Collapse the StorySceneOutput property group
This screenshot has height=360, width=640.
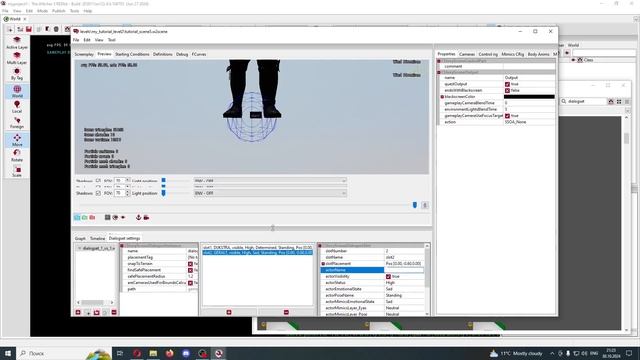click(439, 72)
